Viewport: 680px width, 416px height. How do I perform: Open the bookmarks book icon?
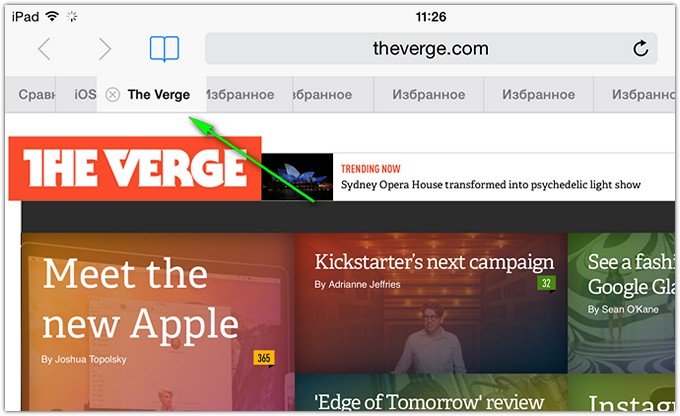coord(164,49)
